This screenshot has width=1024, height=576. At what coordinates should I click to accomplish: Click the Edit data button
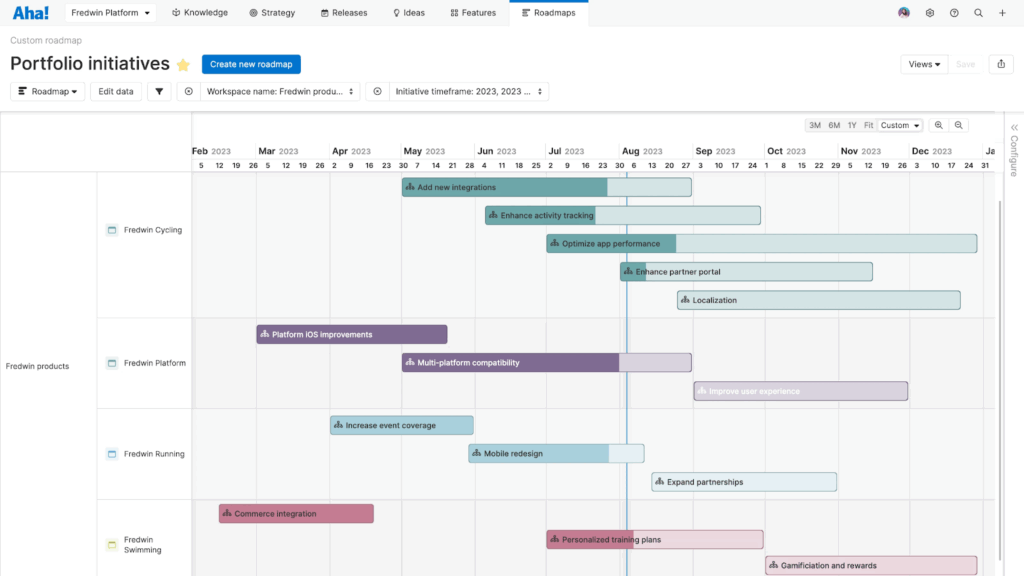coord(116,91)
